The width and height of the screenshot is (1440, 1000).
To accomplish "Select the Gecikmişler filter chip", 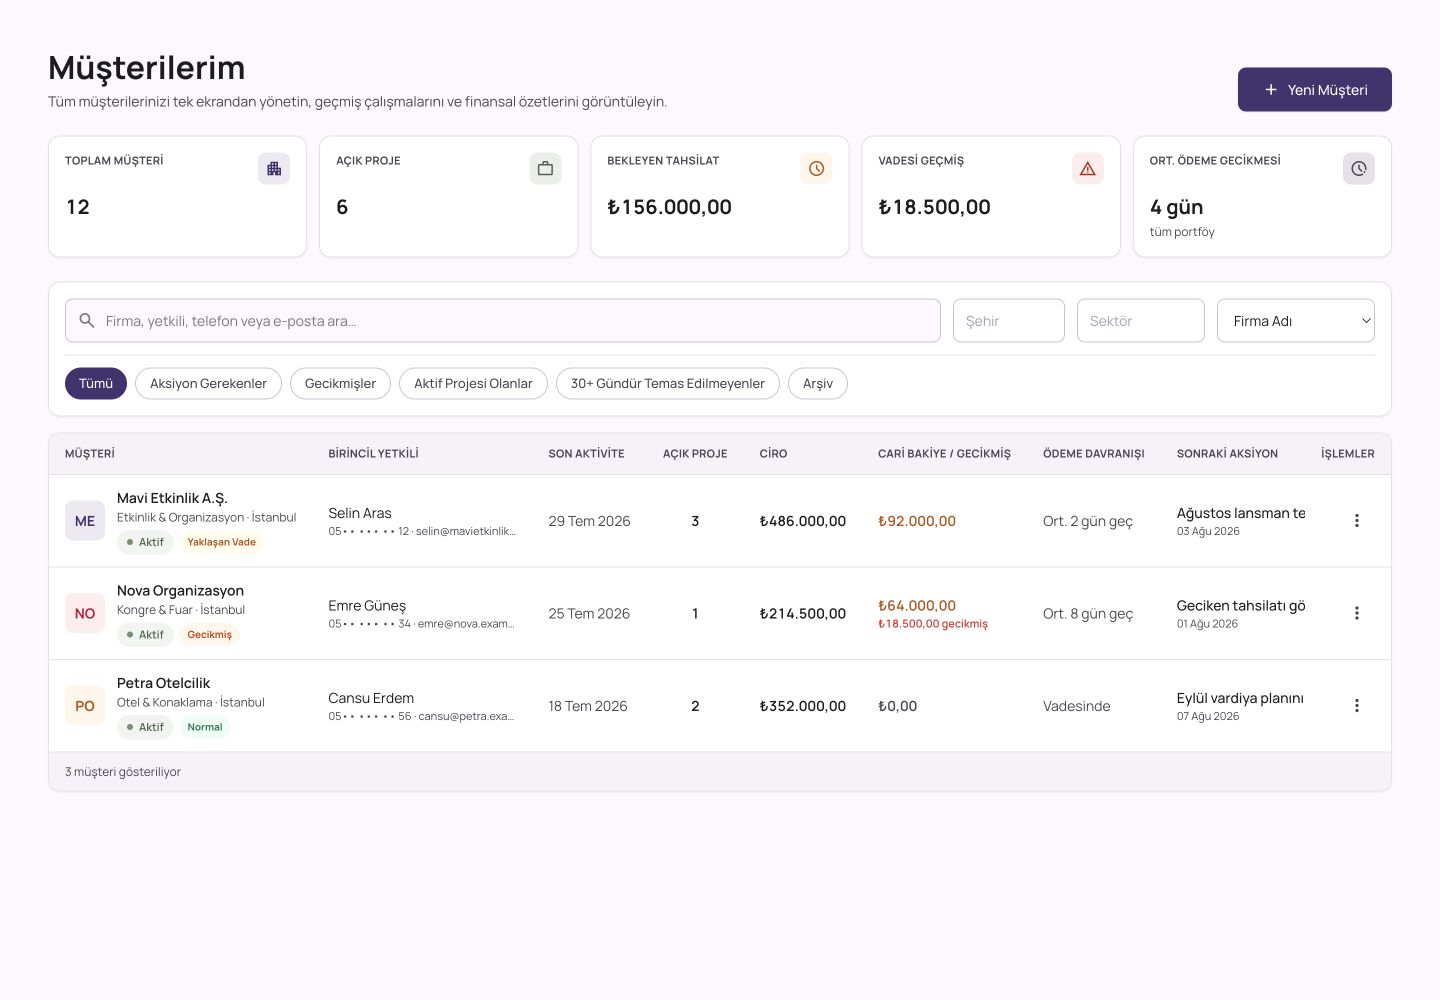I will click(x=340, y=384).
